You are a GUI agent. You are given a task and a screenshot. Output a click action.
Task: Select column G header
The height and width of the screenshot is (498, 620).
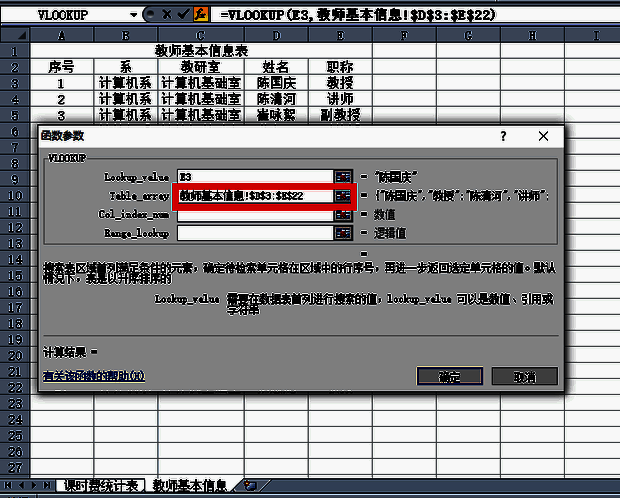(x=468, y=36)
